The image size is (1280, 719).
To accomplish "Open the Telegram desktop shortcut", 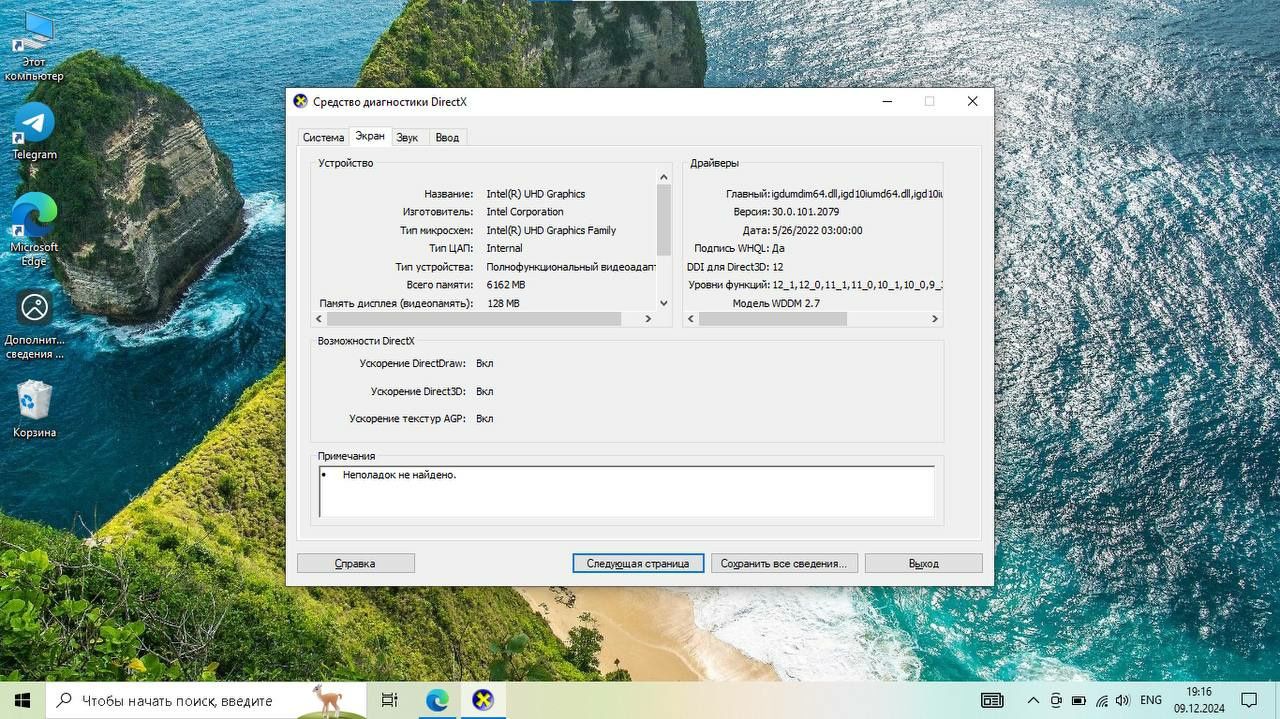I will 34,131.
